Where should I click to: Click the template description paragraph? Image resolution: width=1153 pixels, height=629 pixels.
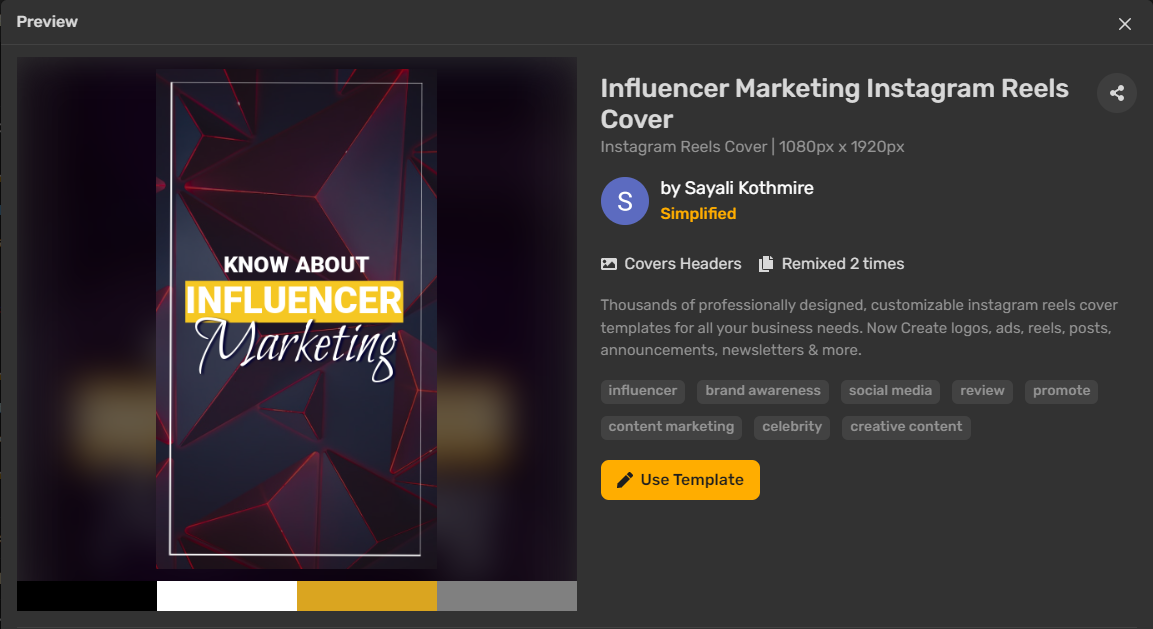coord(859,327)
